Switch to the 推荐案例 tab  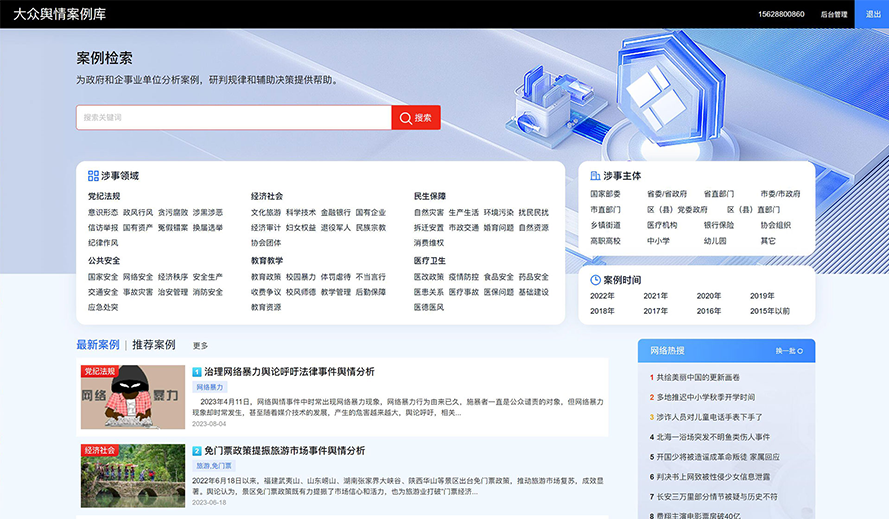point(153,345)
